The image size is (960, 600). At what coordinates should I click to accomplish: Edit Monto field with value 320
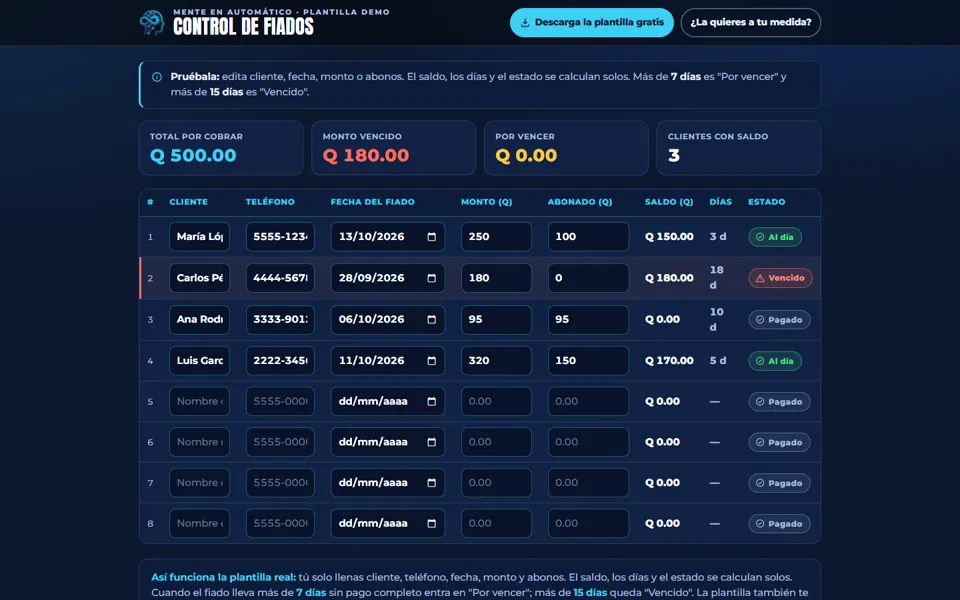[x=497, y=361]
